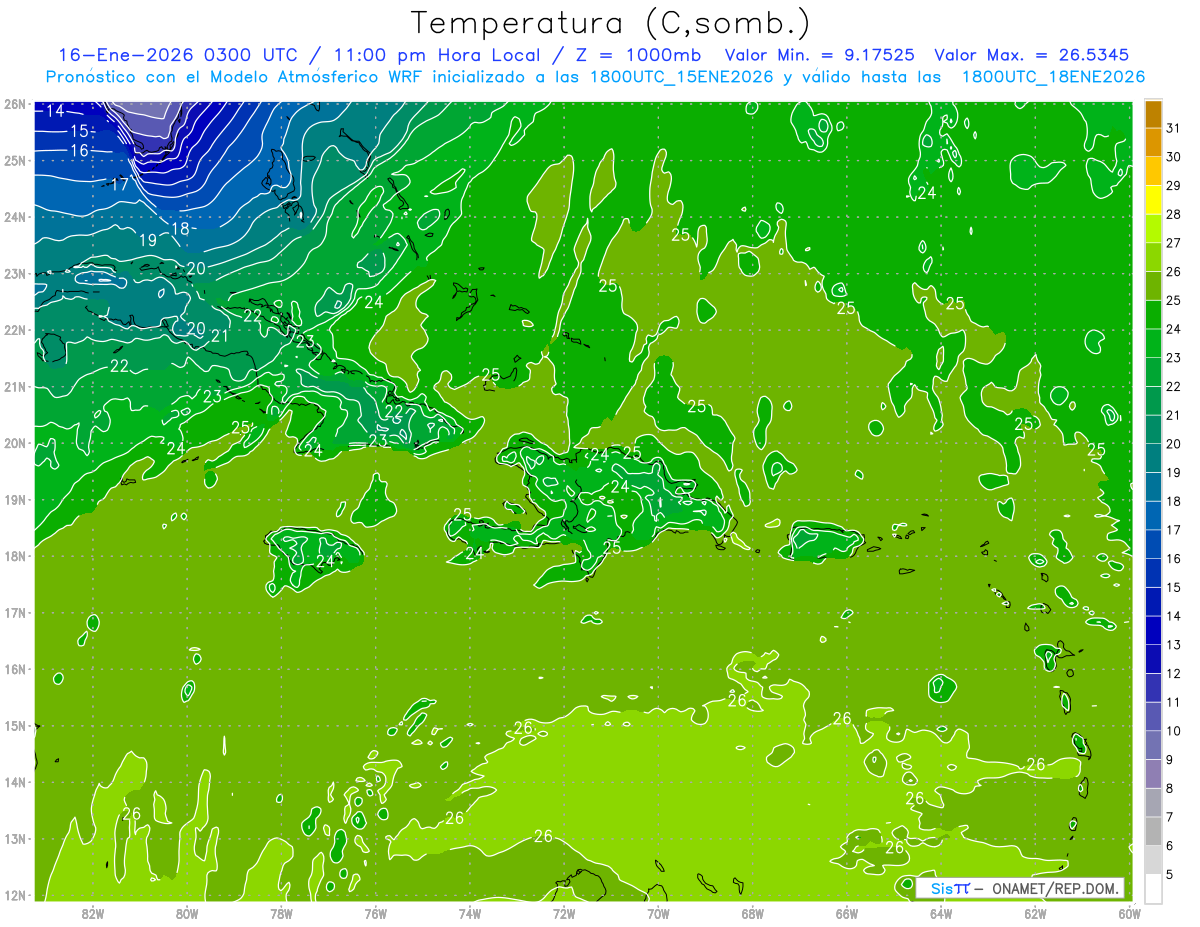The width and height of the screenshot is (1200, 927).
Task: Click the light gray color bar segment between 5 and 6
Action: 1153,860
